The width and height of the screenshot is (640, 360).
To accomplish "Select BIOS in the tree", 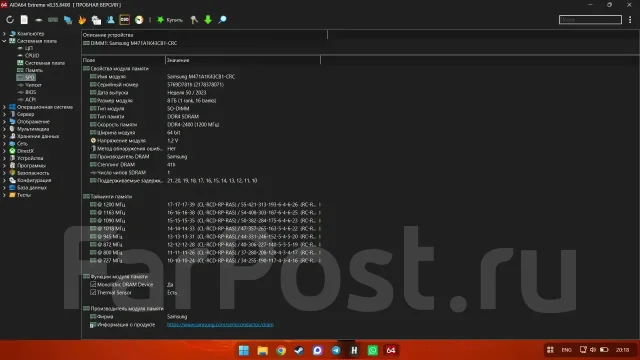I will tap(31, 92).
